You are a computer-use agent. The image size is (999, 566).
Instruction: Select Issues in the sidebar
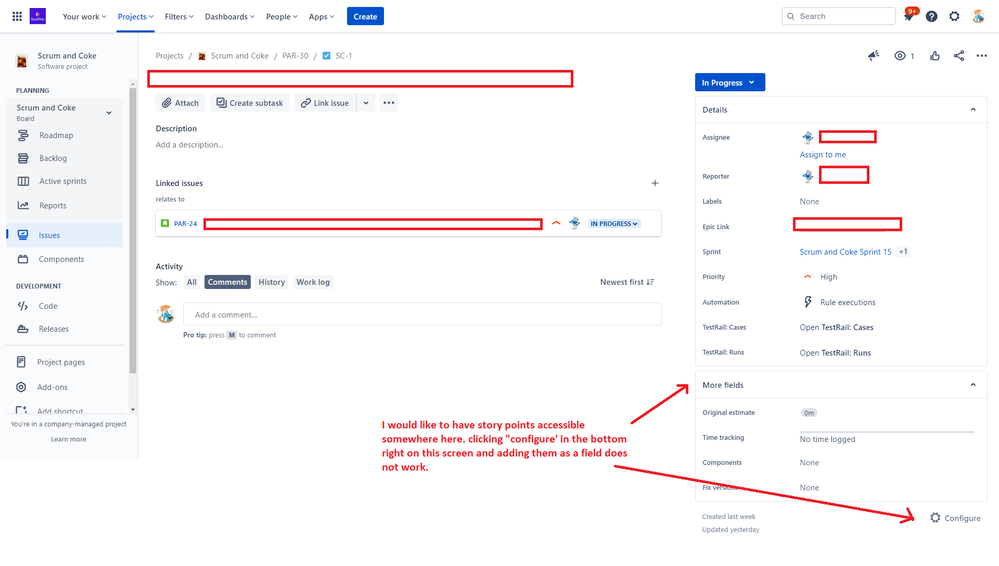[x=64, y=235]
